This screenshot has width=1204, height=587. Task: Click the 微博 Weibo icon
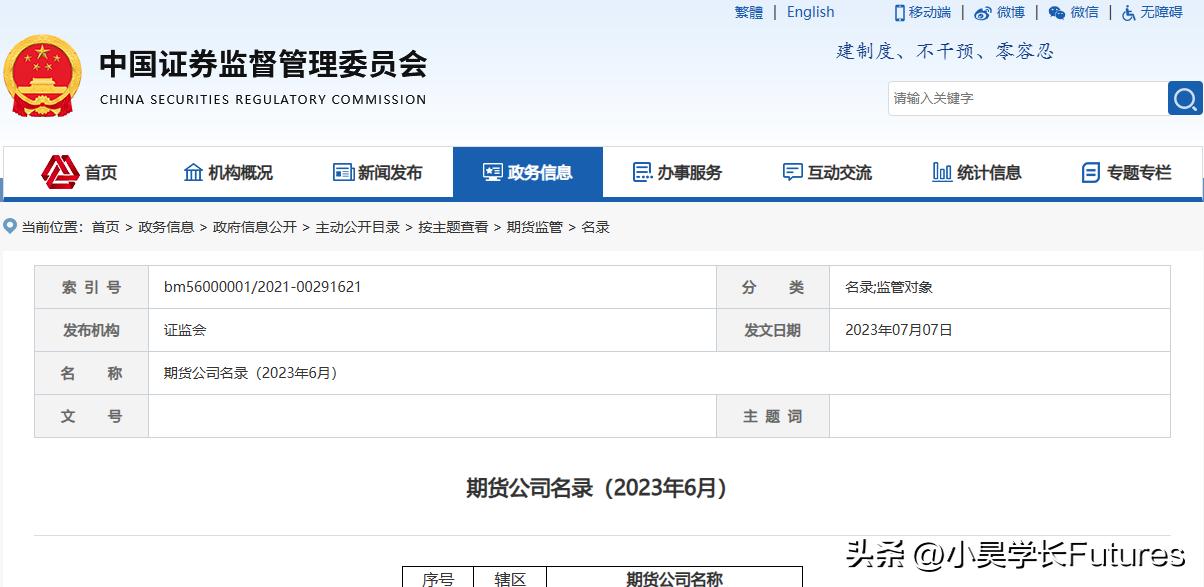[983, 12]
